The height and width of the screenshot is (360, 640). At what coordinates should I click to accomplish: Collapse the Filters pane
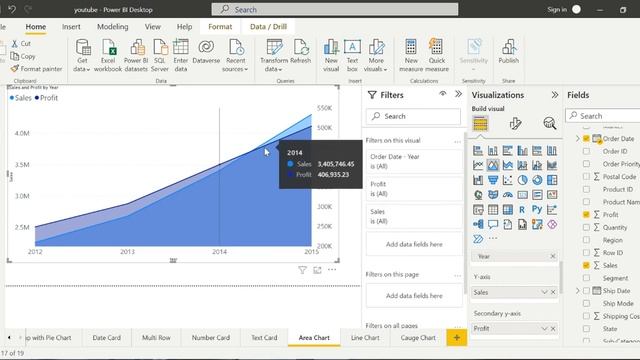(458, 94)
